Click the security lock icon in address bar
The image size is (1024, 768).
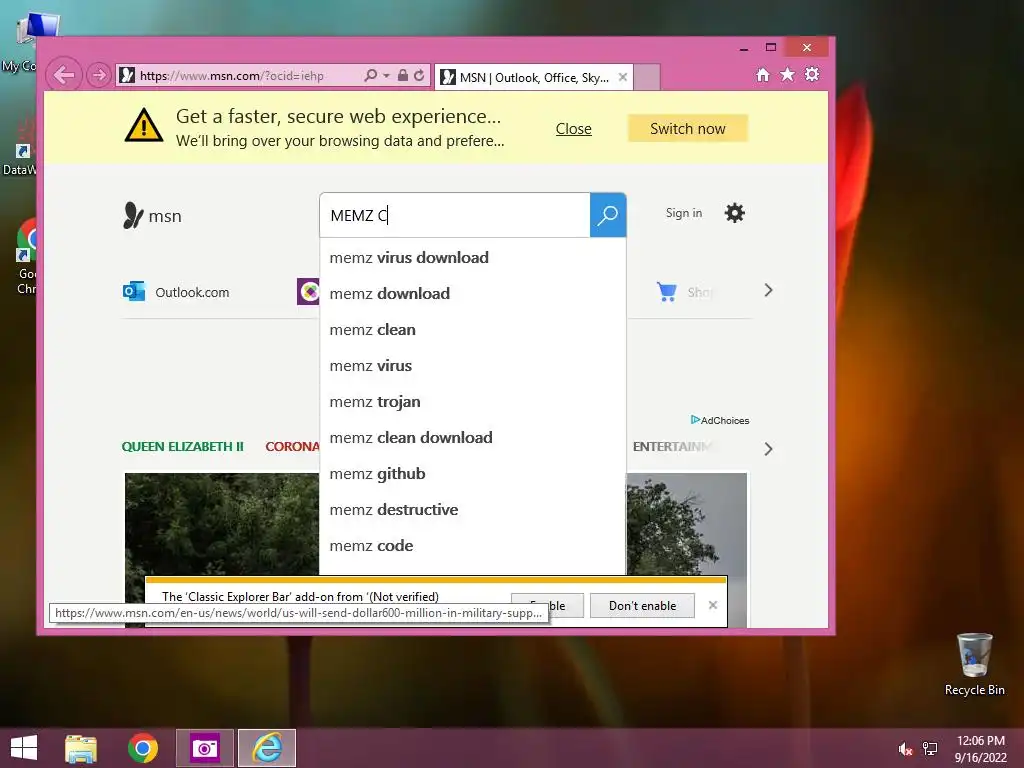(x=403, y=75)
